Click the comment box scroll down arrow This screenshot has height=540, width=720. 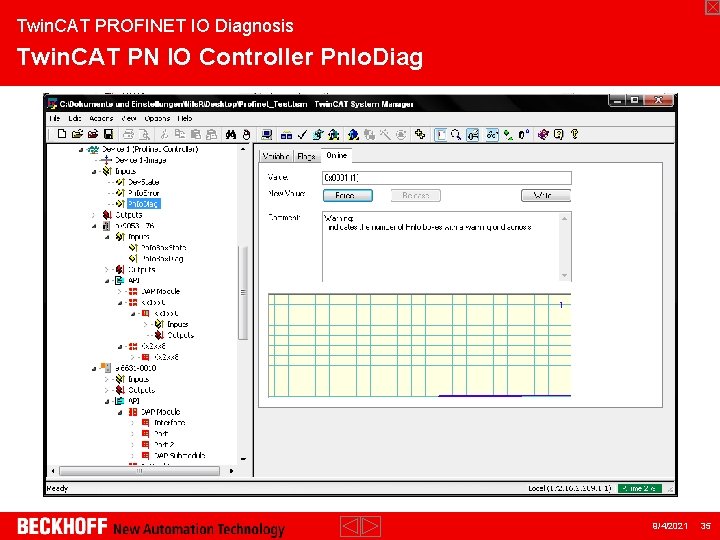pyautogui.click(x=565, y=276)
